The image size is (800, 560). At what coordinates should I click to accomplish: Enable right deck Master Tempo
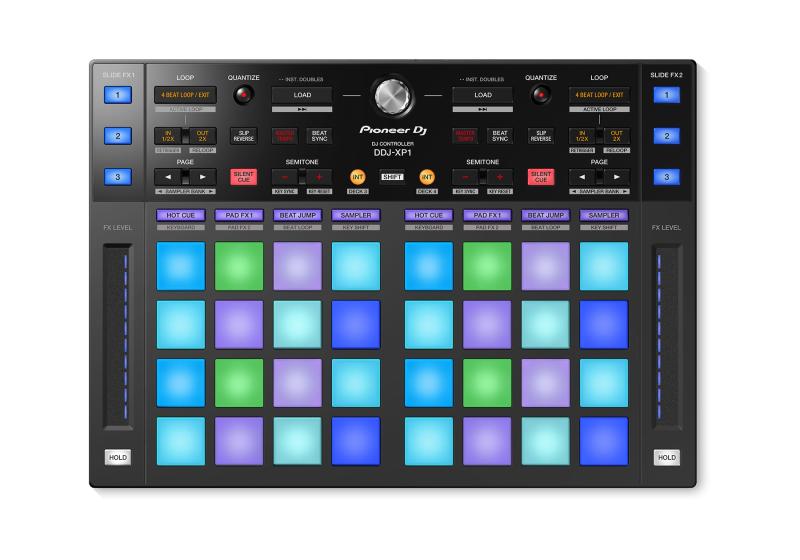point(465,136)
